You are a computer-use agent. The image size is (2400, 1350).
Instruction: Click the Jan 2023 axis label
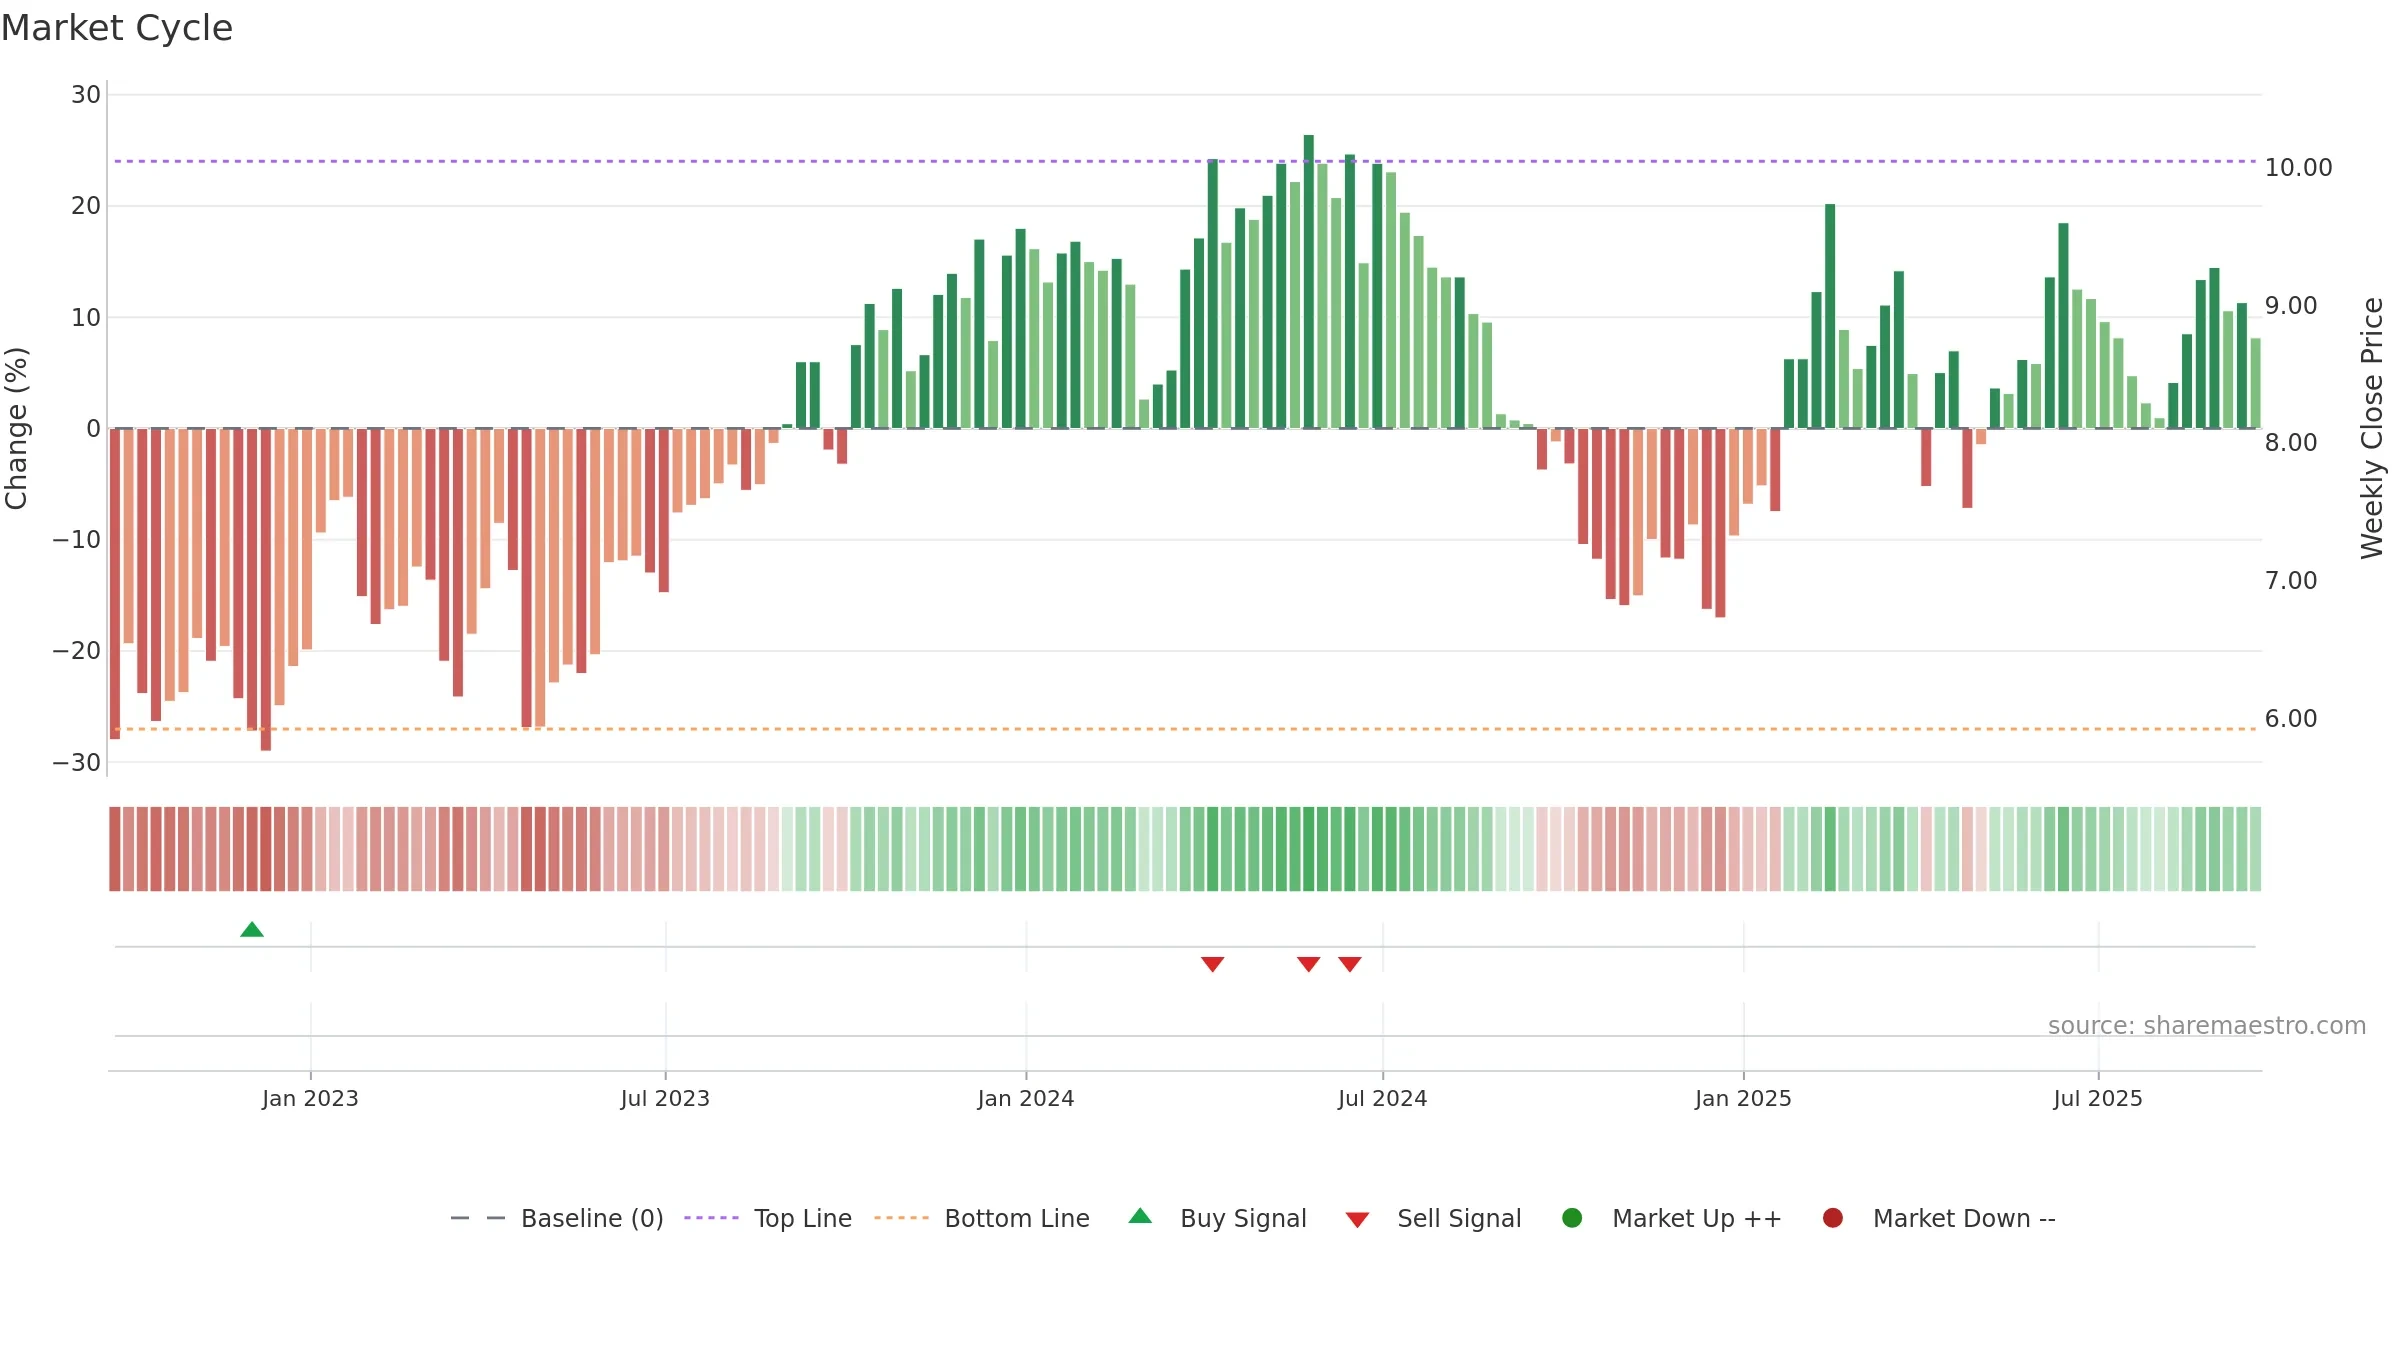[310, 1099]
